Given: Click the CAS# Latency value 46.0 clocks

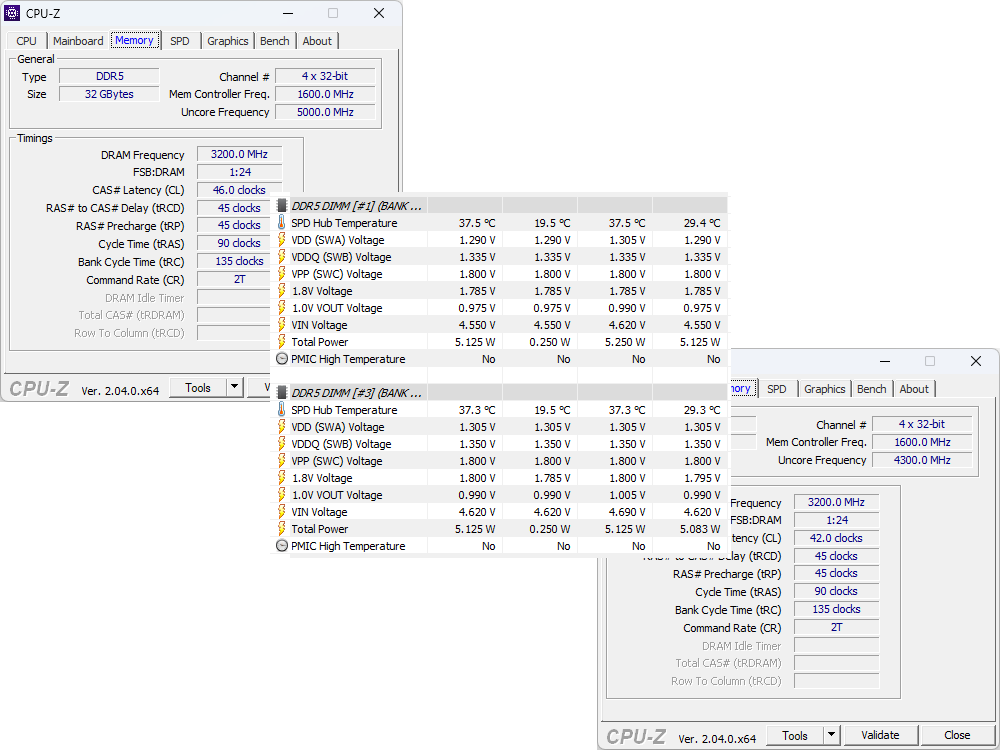Looking at the screenshot, I should [239, 190].
